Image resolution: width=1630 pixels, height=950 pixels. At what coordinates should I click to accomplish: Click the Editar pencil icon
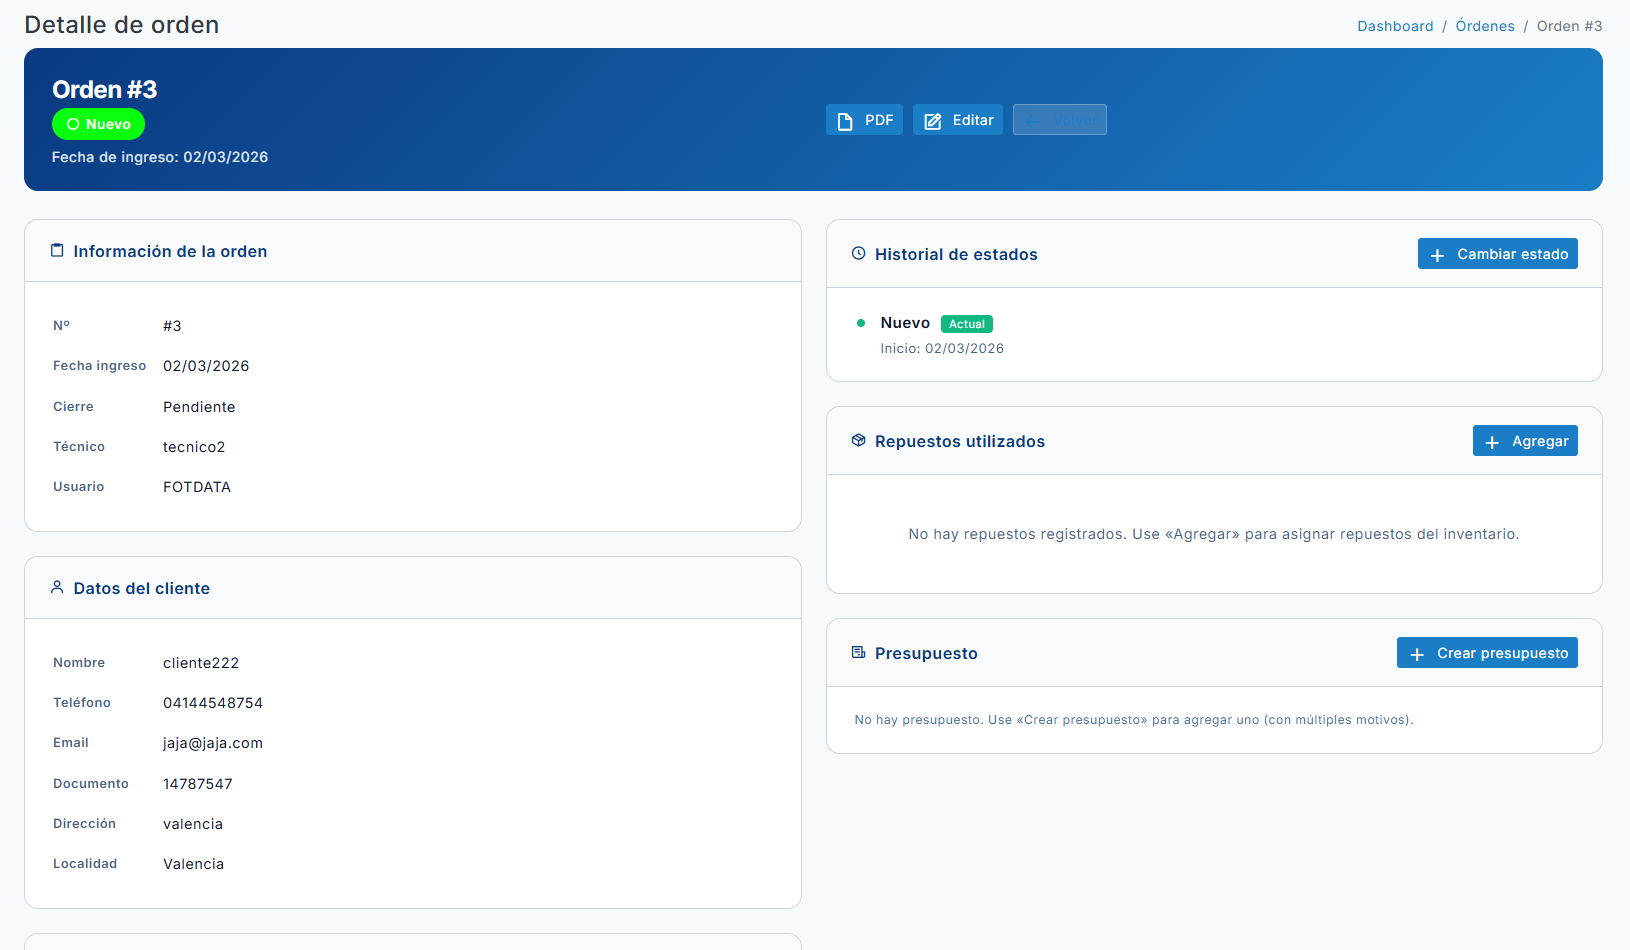pyautogui.click(x=933, y=121)
